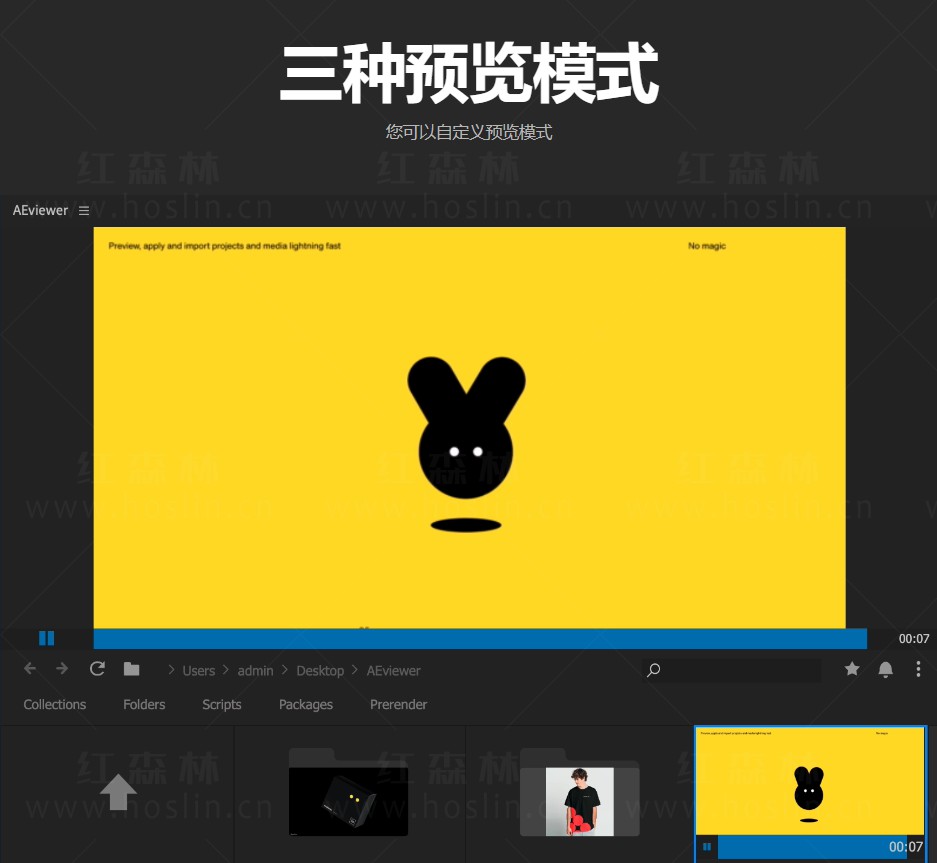Image resolution: width=937 pixels, height=863 pixels.
Task: Click the blue preview progress bar
Action: (x=480, y=638)
